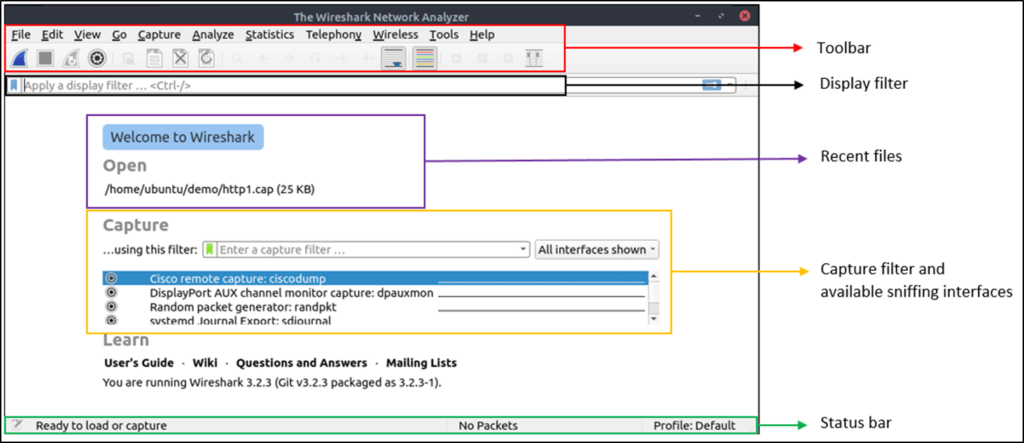Start capturing packets with shark fin icon
This screenshot has height=443, width=1024.
20,58
